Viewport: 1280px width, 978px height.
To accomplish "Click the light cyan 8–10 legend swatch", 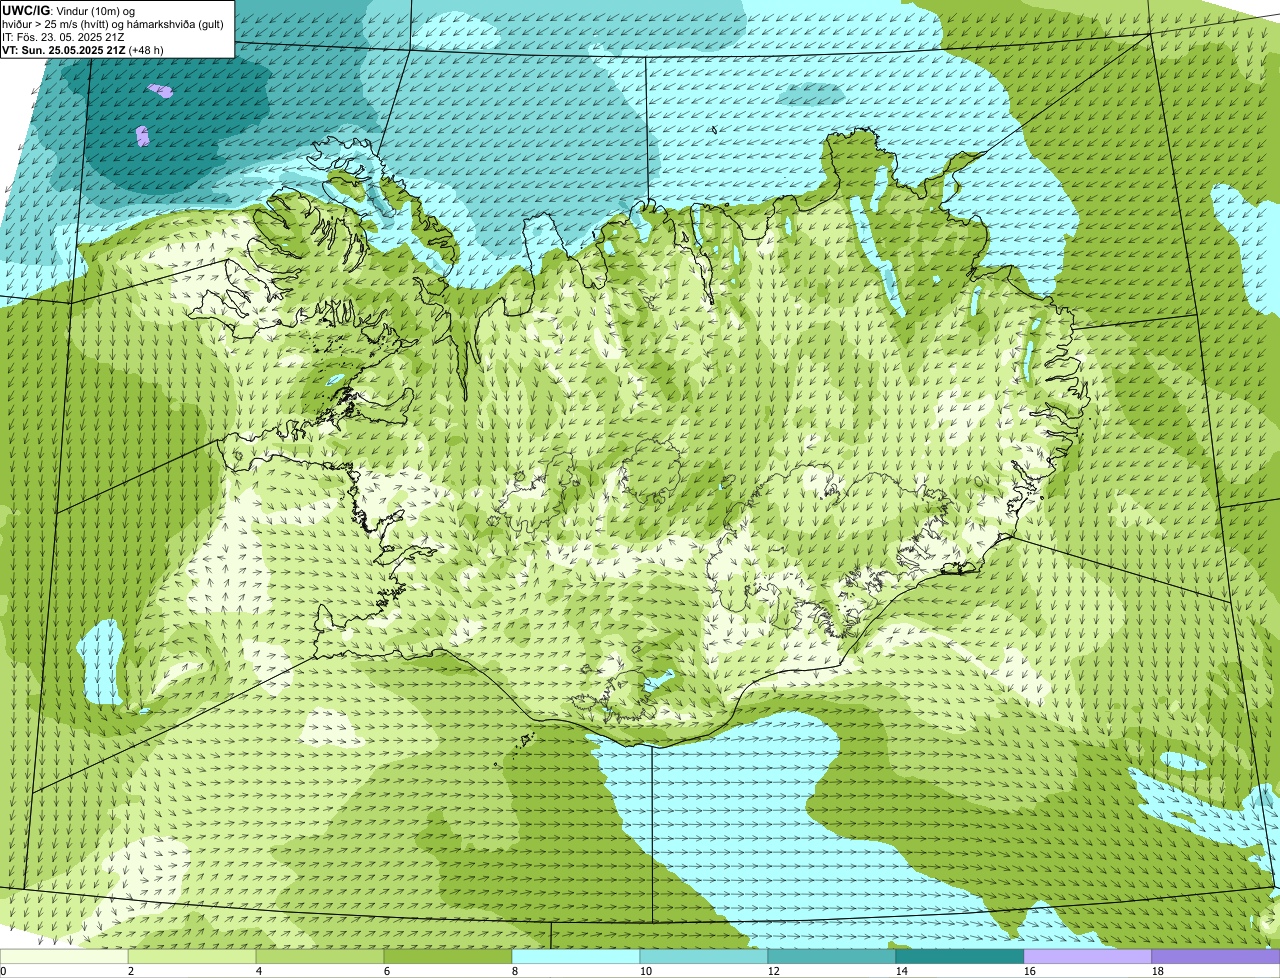I will pos(576,956).
